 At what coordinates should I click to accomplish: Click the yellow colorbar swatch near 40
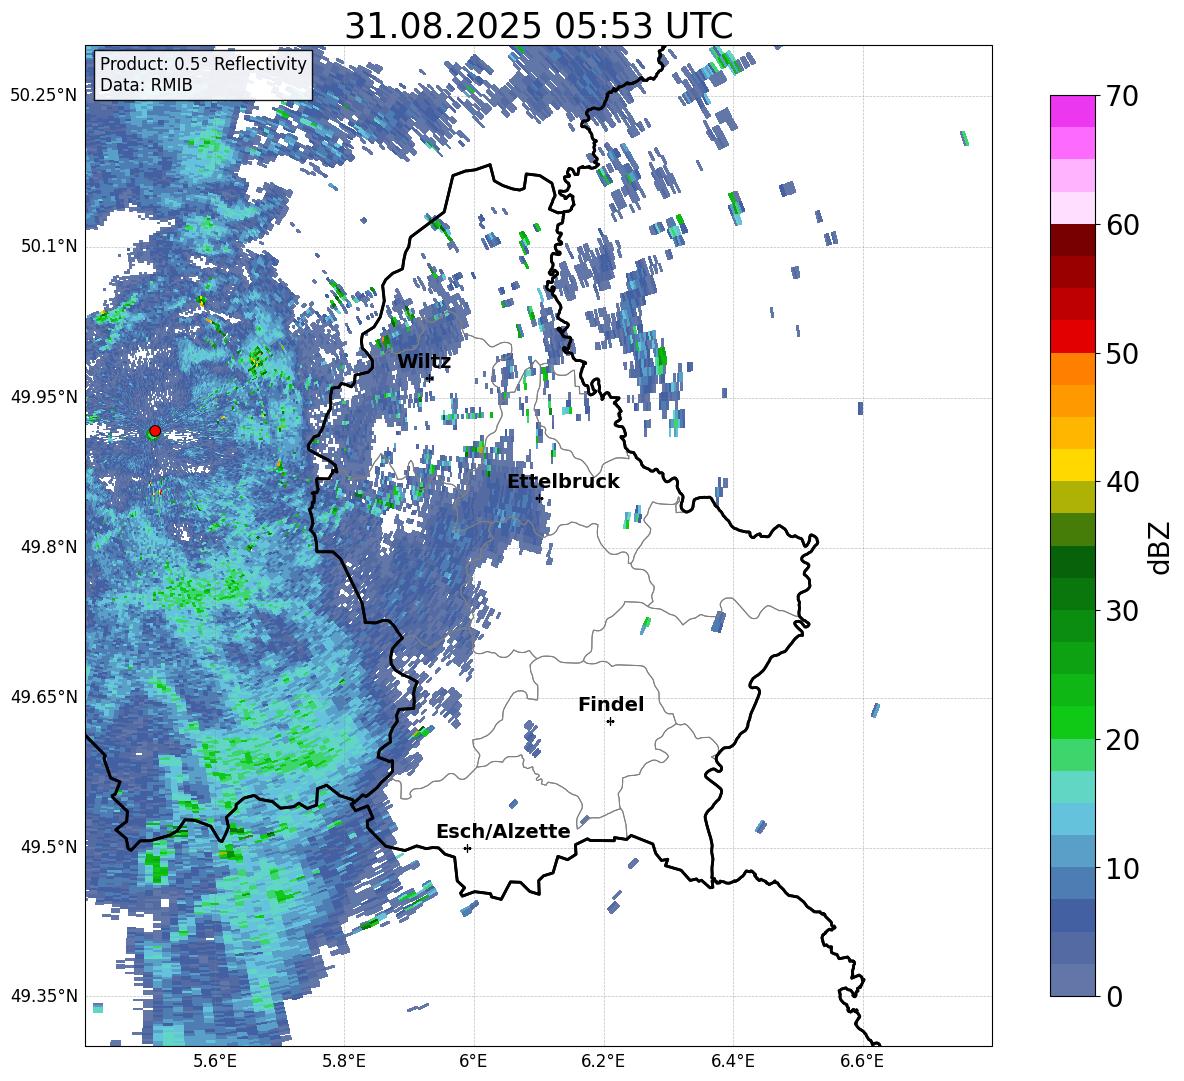point(1072,465)
